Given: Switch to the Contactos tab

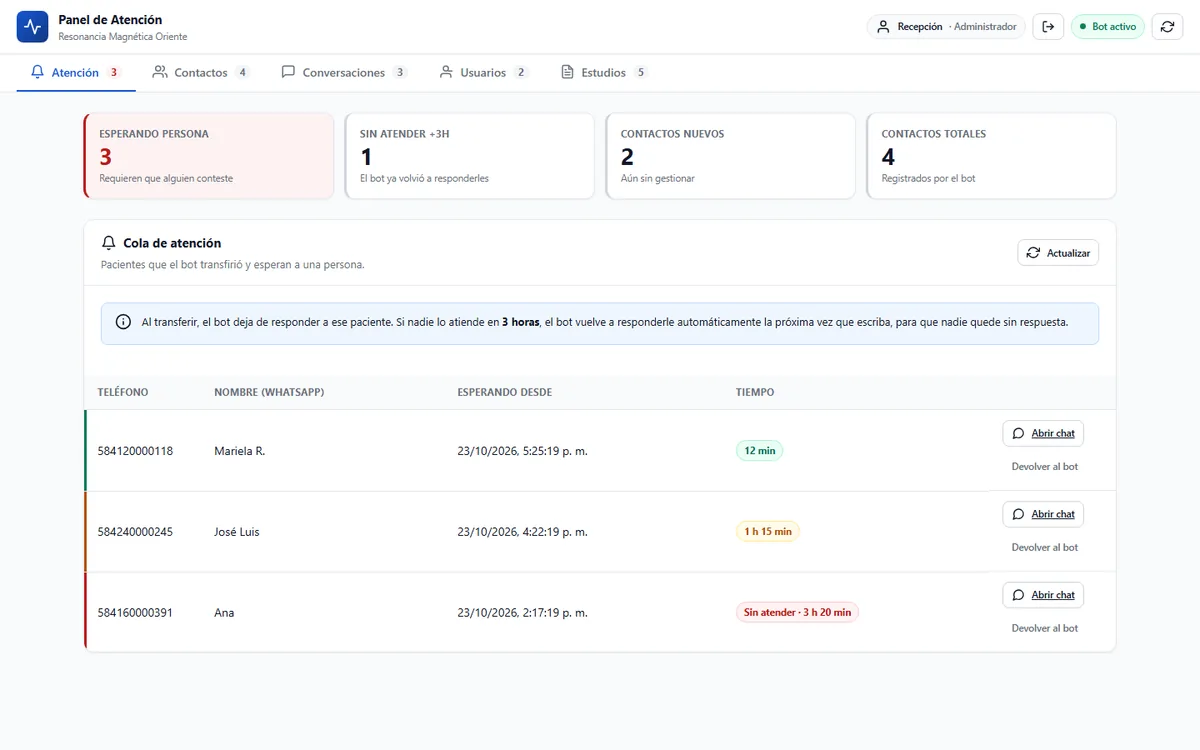Looking at the screenshot, I should 201,73.
